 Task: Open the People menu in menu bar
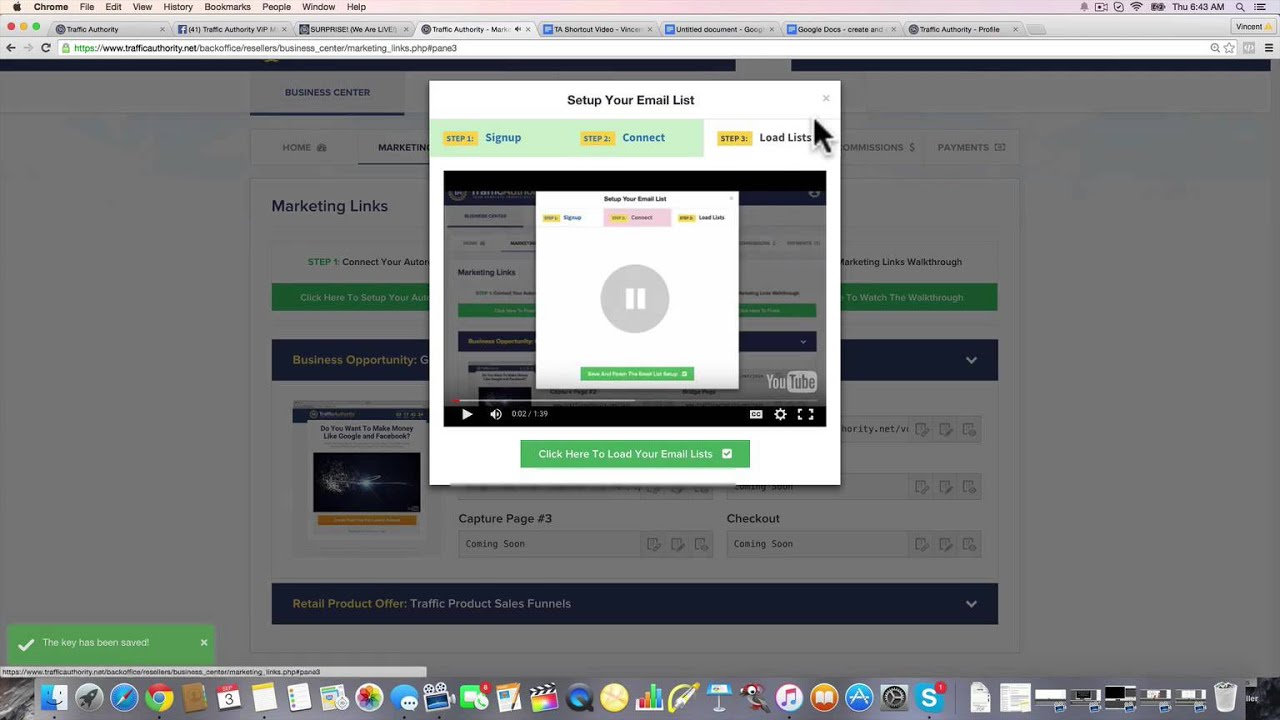276,7
